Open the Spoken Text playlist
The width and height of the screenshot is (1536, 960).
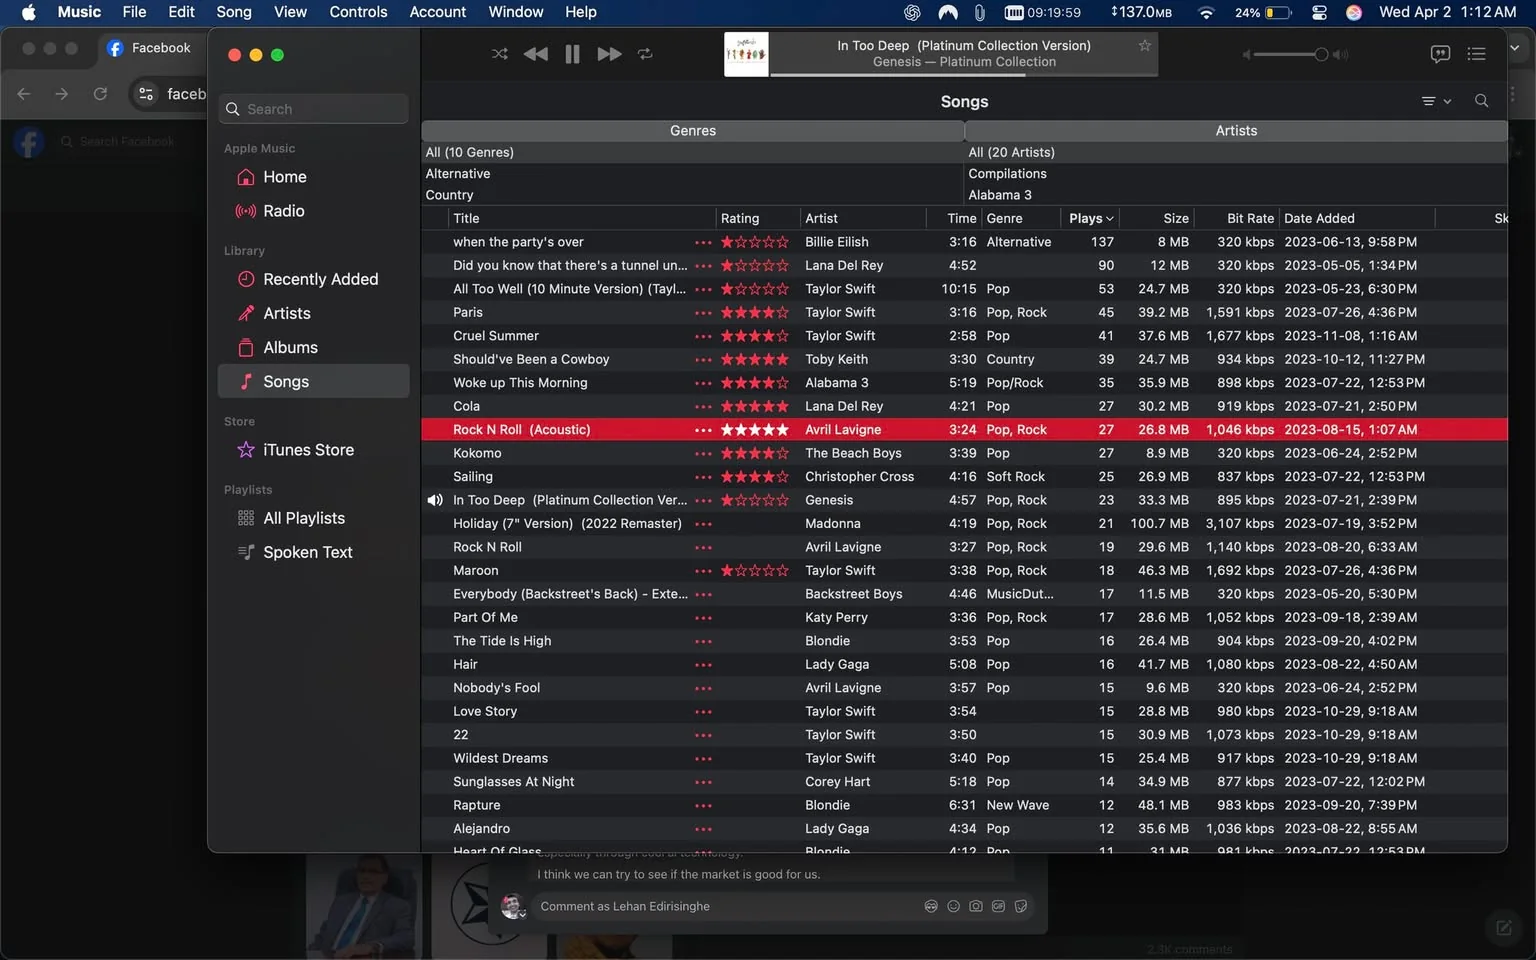pos(313,552)
